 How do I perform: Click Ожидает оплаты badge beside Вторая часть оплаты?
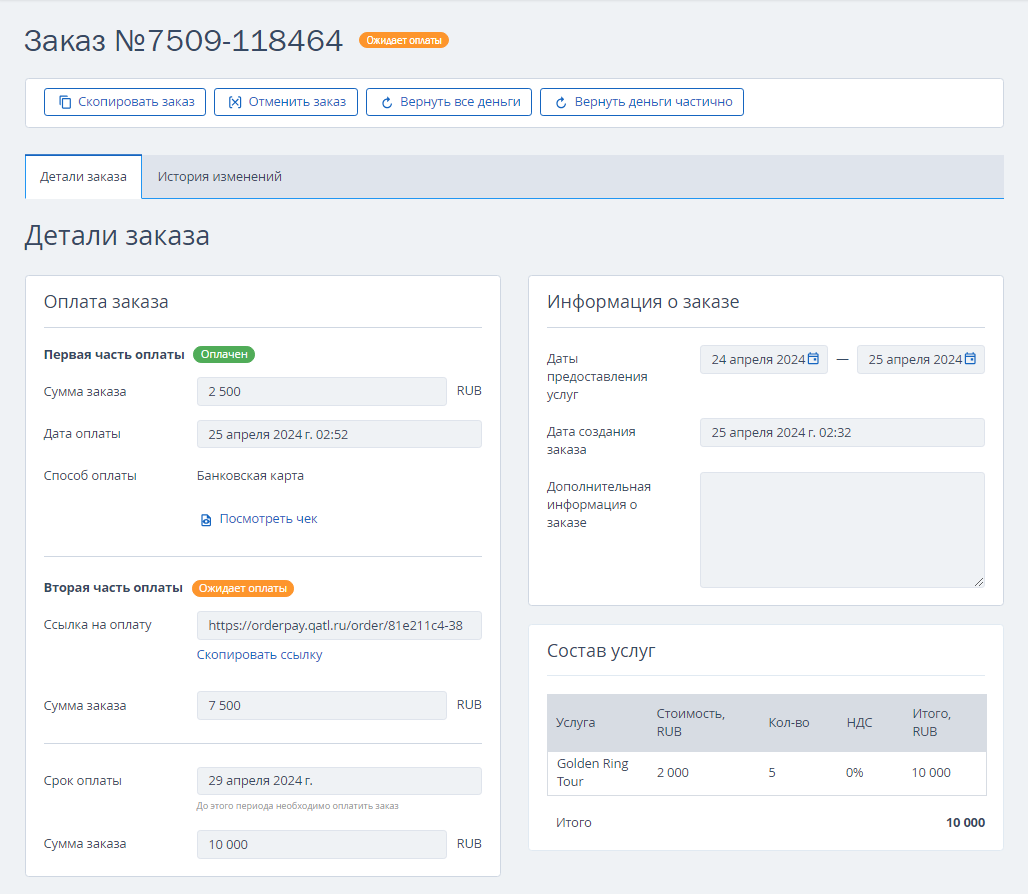pyautogui.click(x=243, y=589)
